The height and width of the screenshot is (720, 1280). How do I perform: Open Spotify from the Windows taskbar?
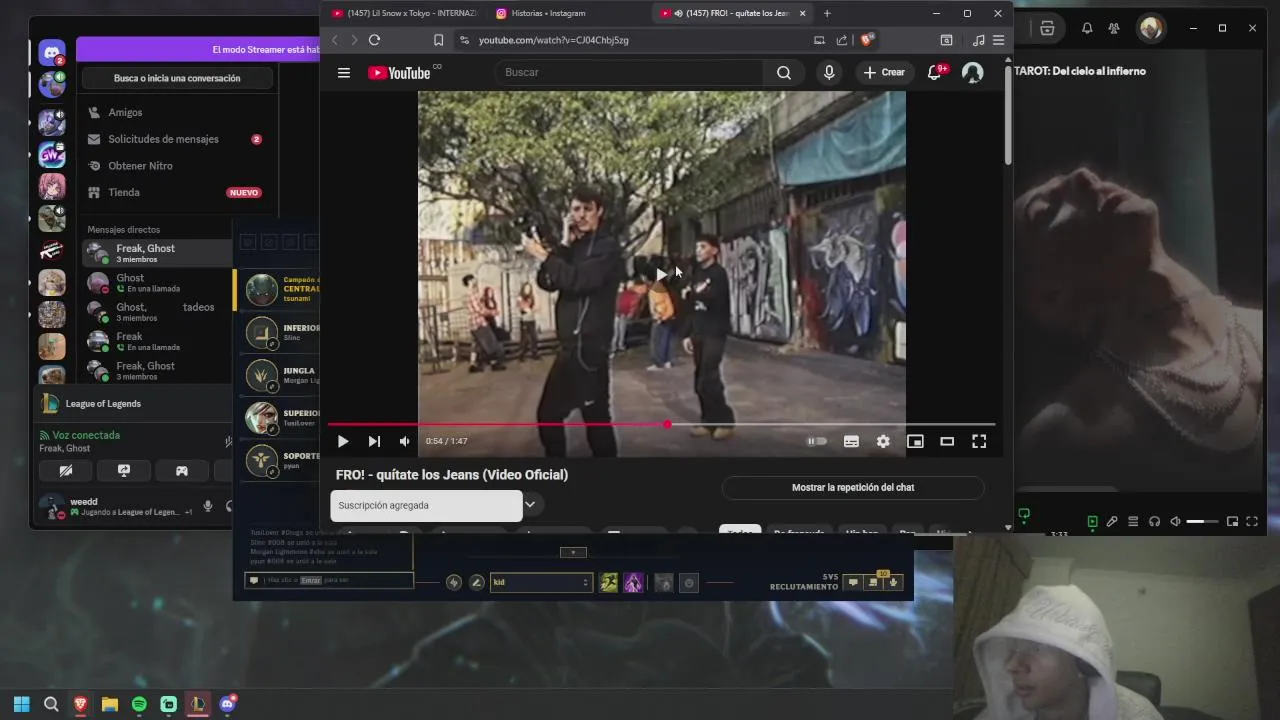click(x=139, y=704)
